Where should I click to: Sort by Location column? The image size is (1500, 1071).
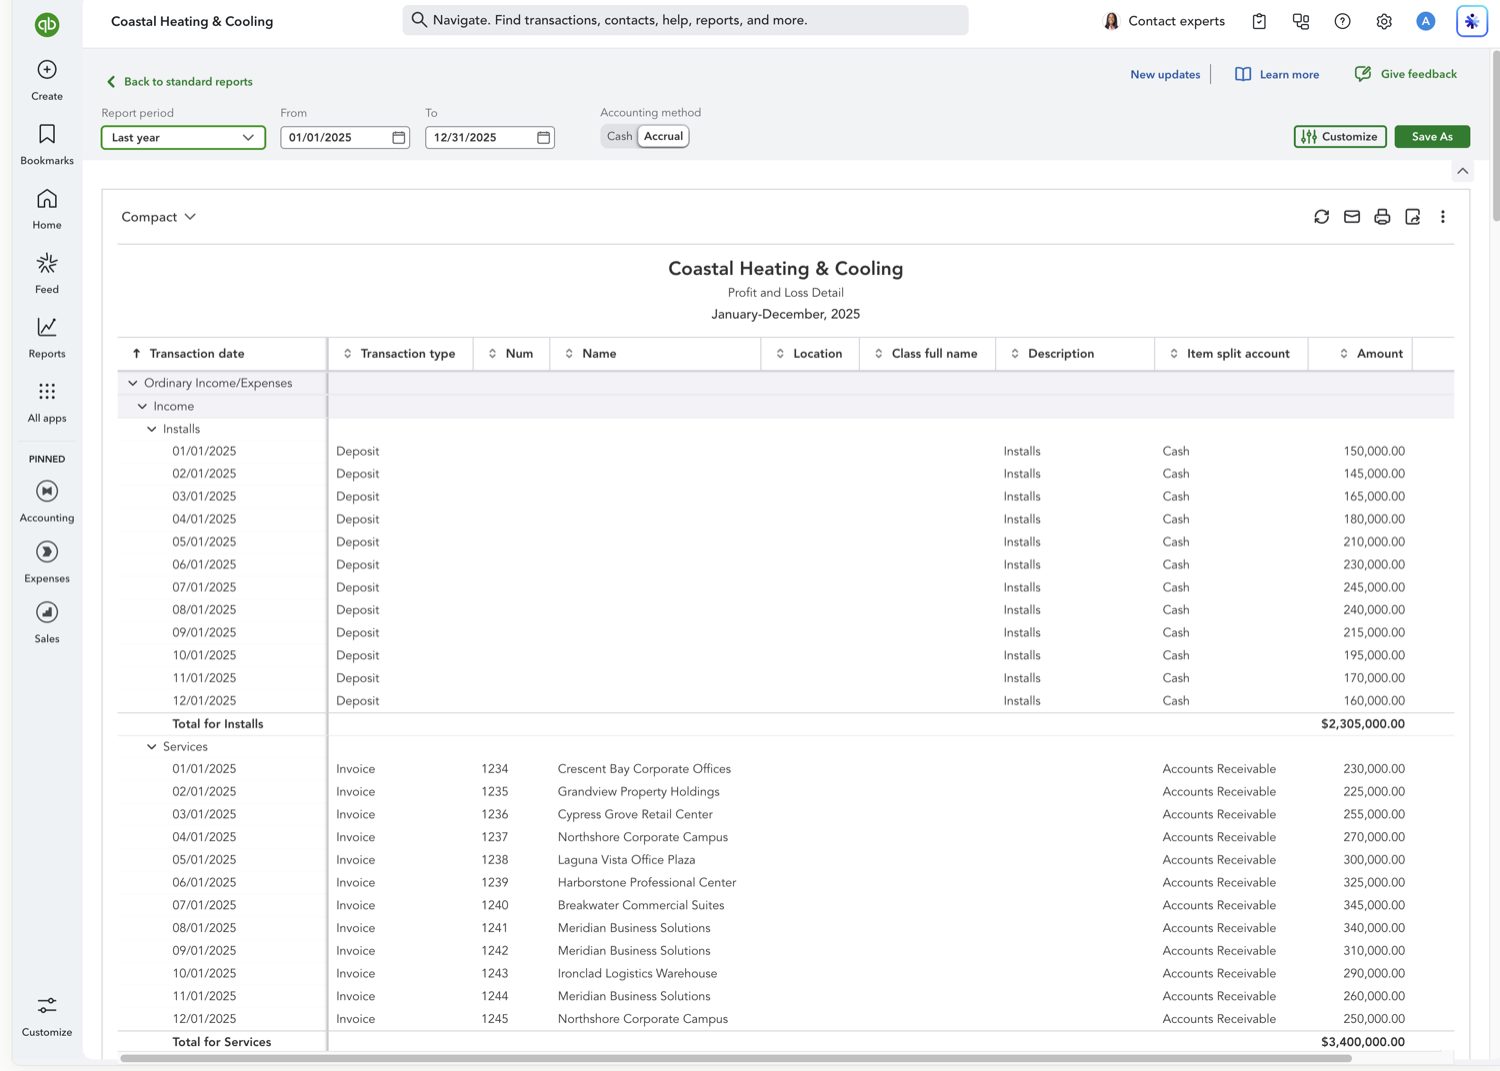(809, 354)
